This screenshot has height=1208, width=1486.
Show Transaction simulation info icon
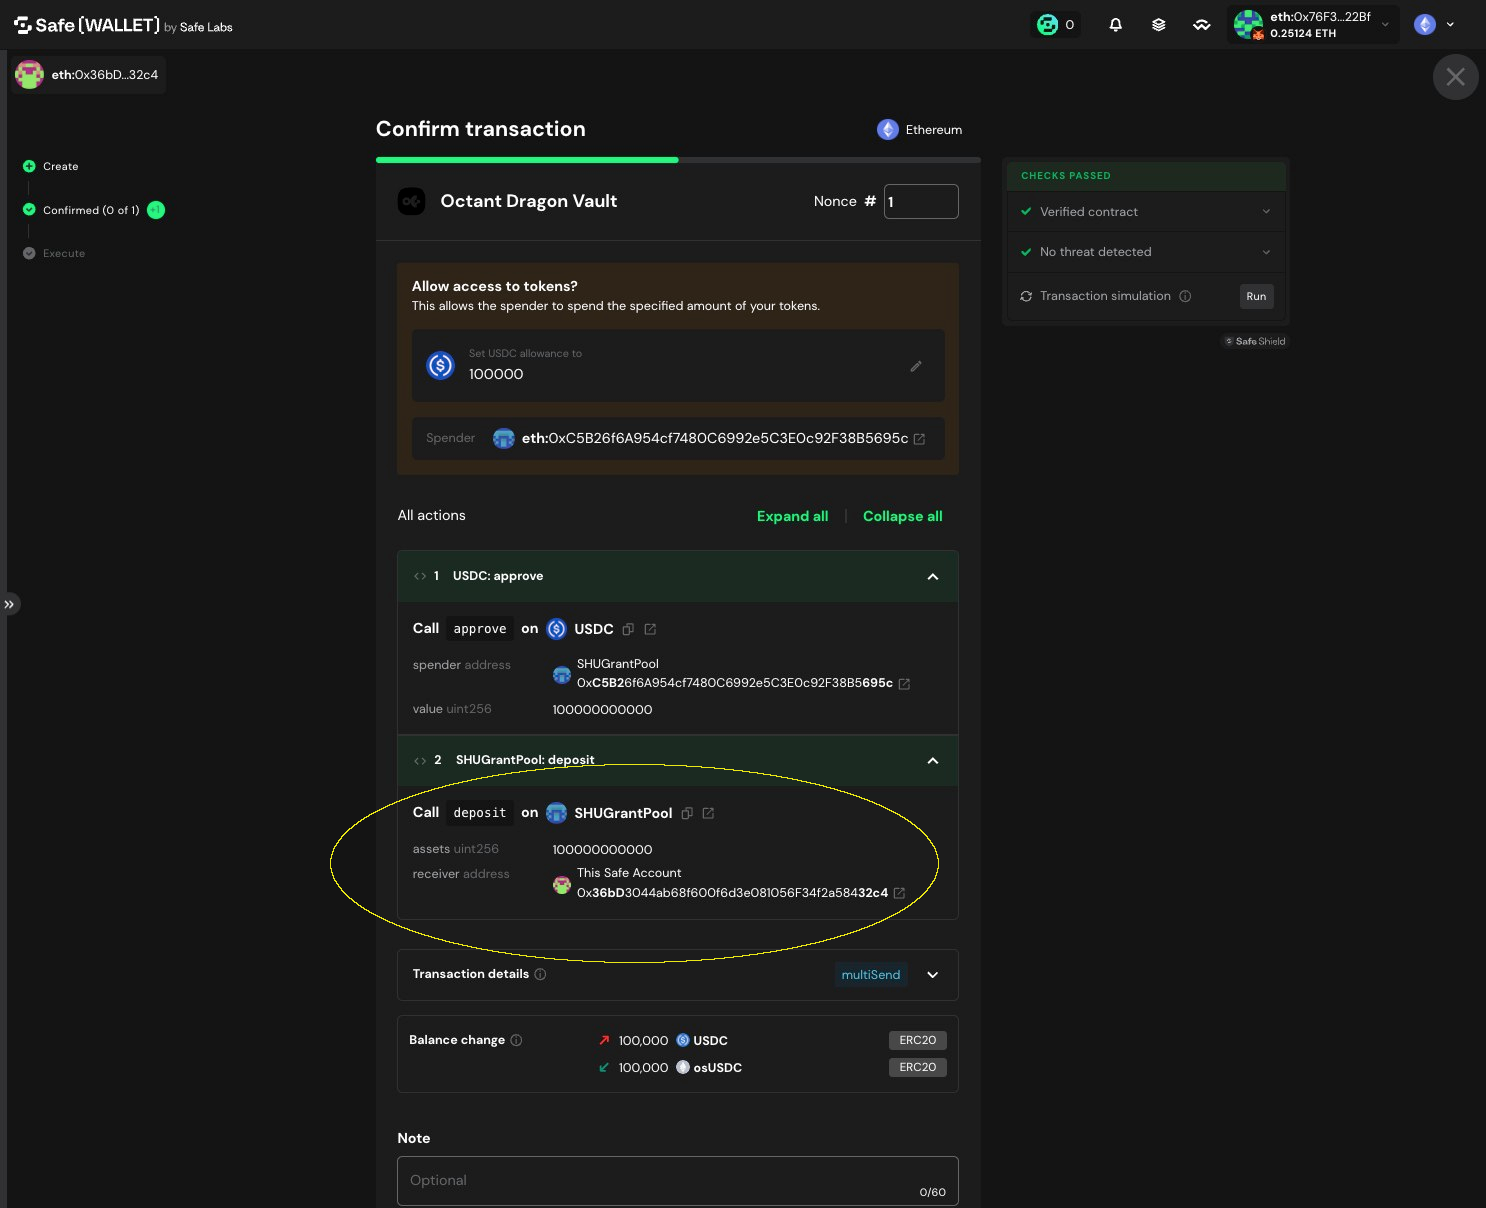1185,296
